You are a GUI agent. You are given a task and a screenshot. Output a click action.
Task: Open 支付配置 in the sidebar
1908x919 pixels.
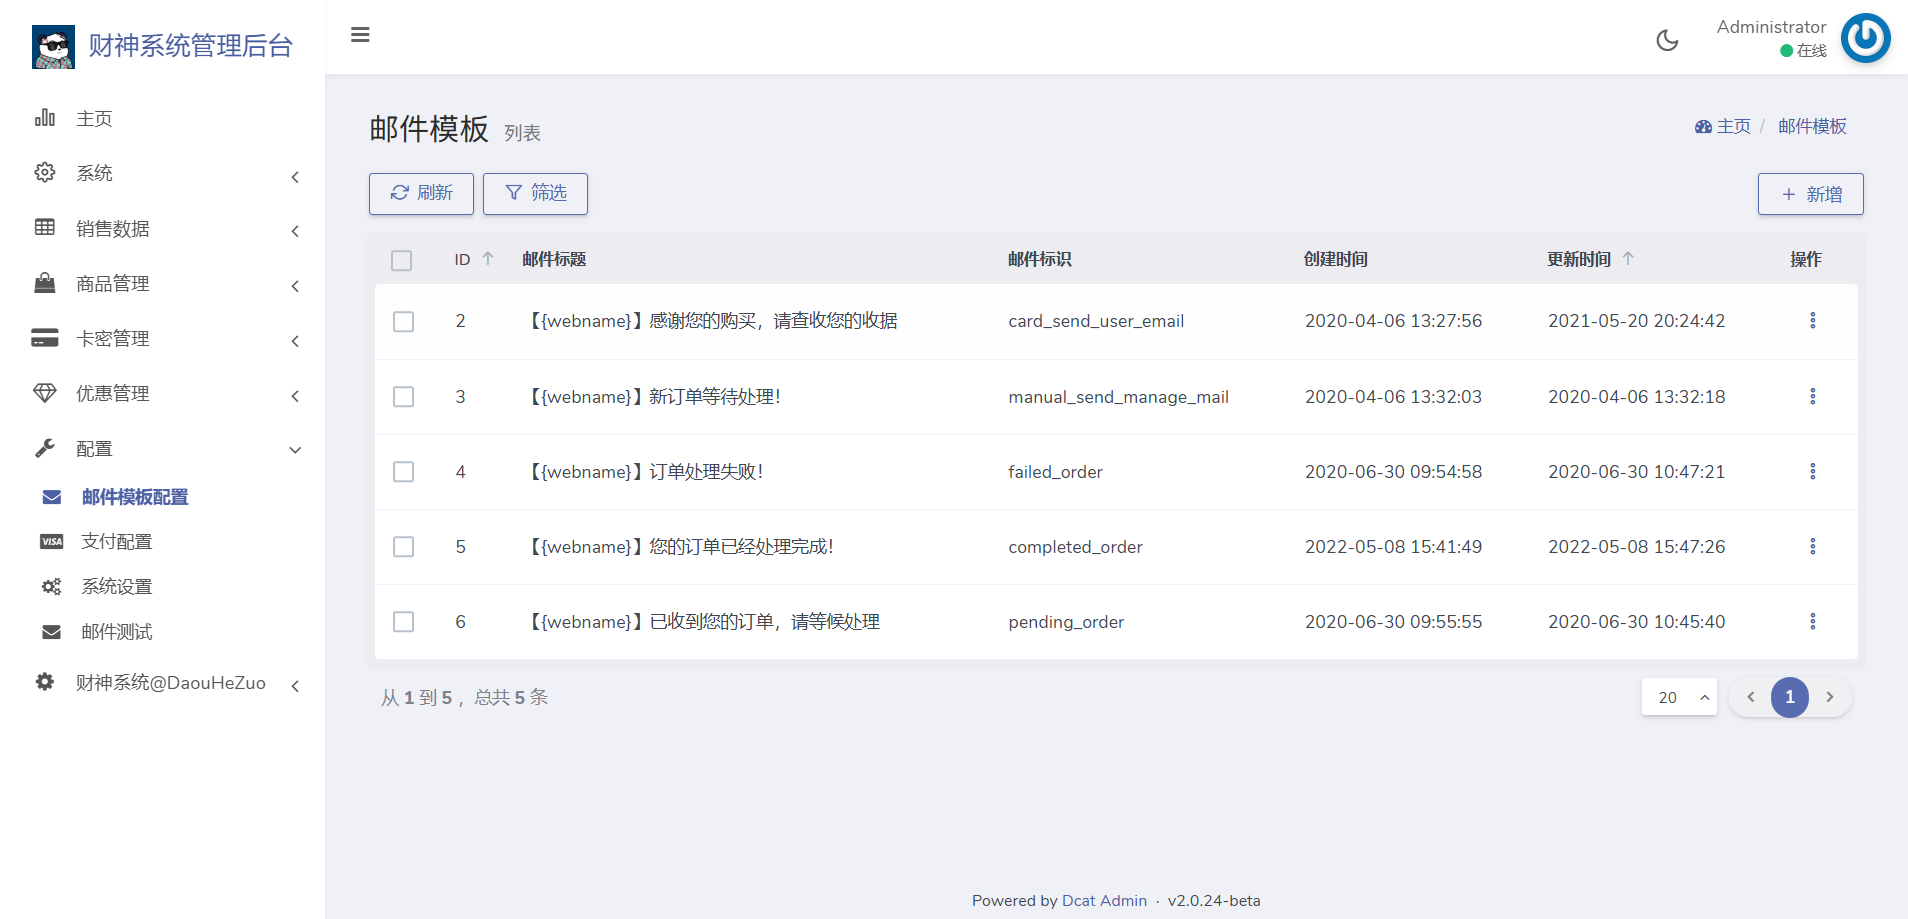(x=116, y=542)
